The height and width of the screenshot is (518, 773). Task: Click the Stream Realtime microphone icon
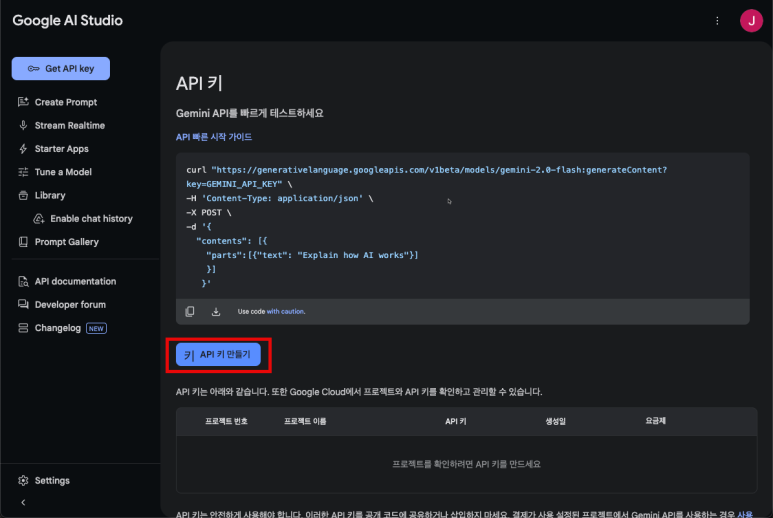[x=23, y=125]
